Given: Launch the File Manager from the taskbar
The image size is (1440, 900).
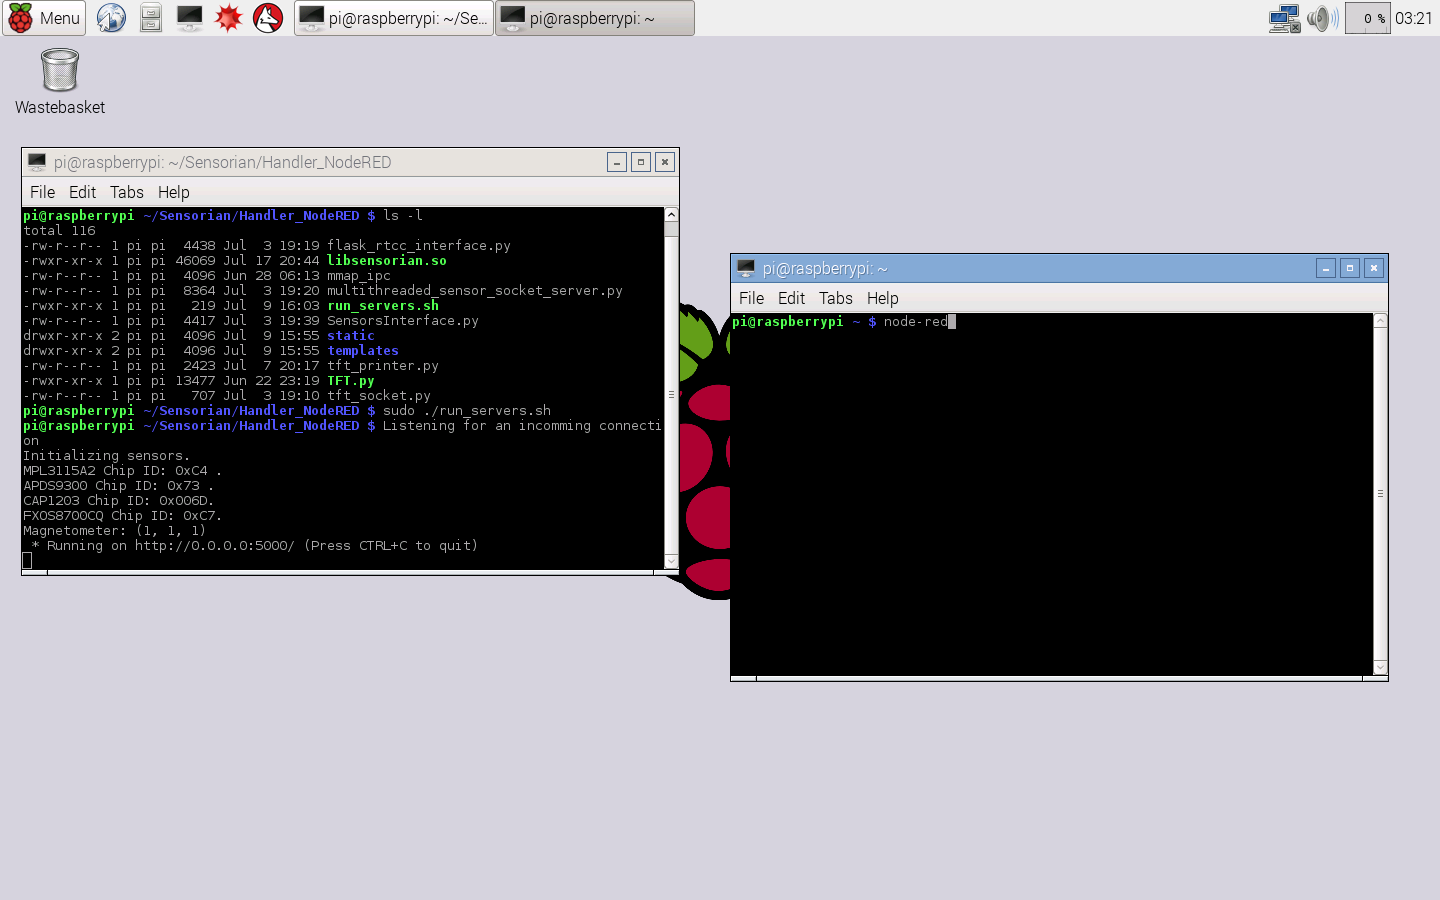Looking at the screenshot, I should click(150, 18).
